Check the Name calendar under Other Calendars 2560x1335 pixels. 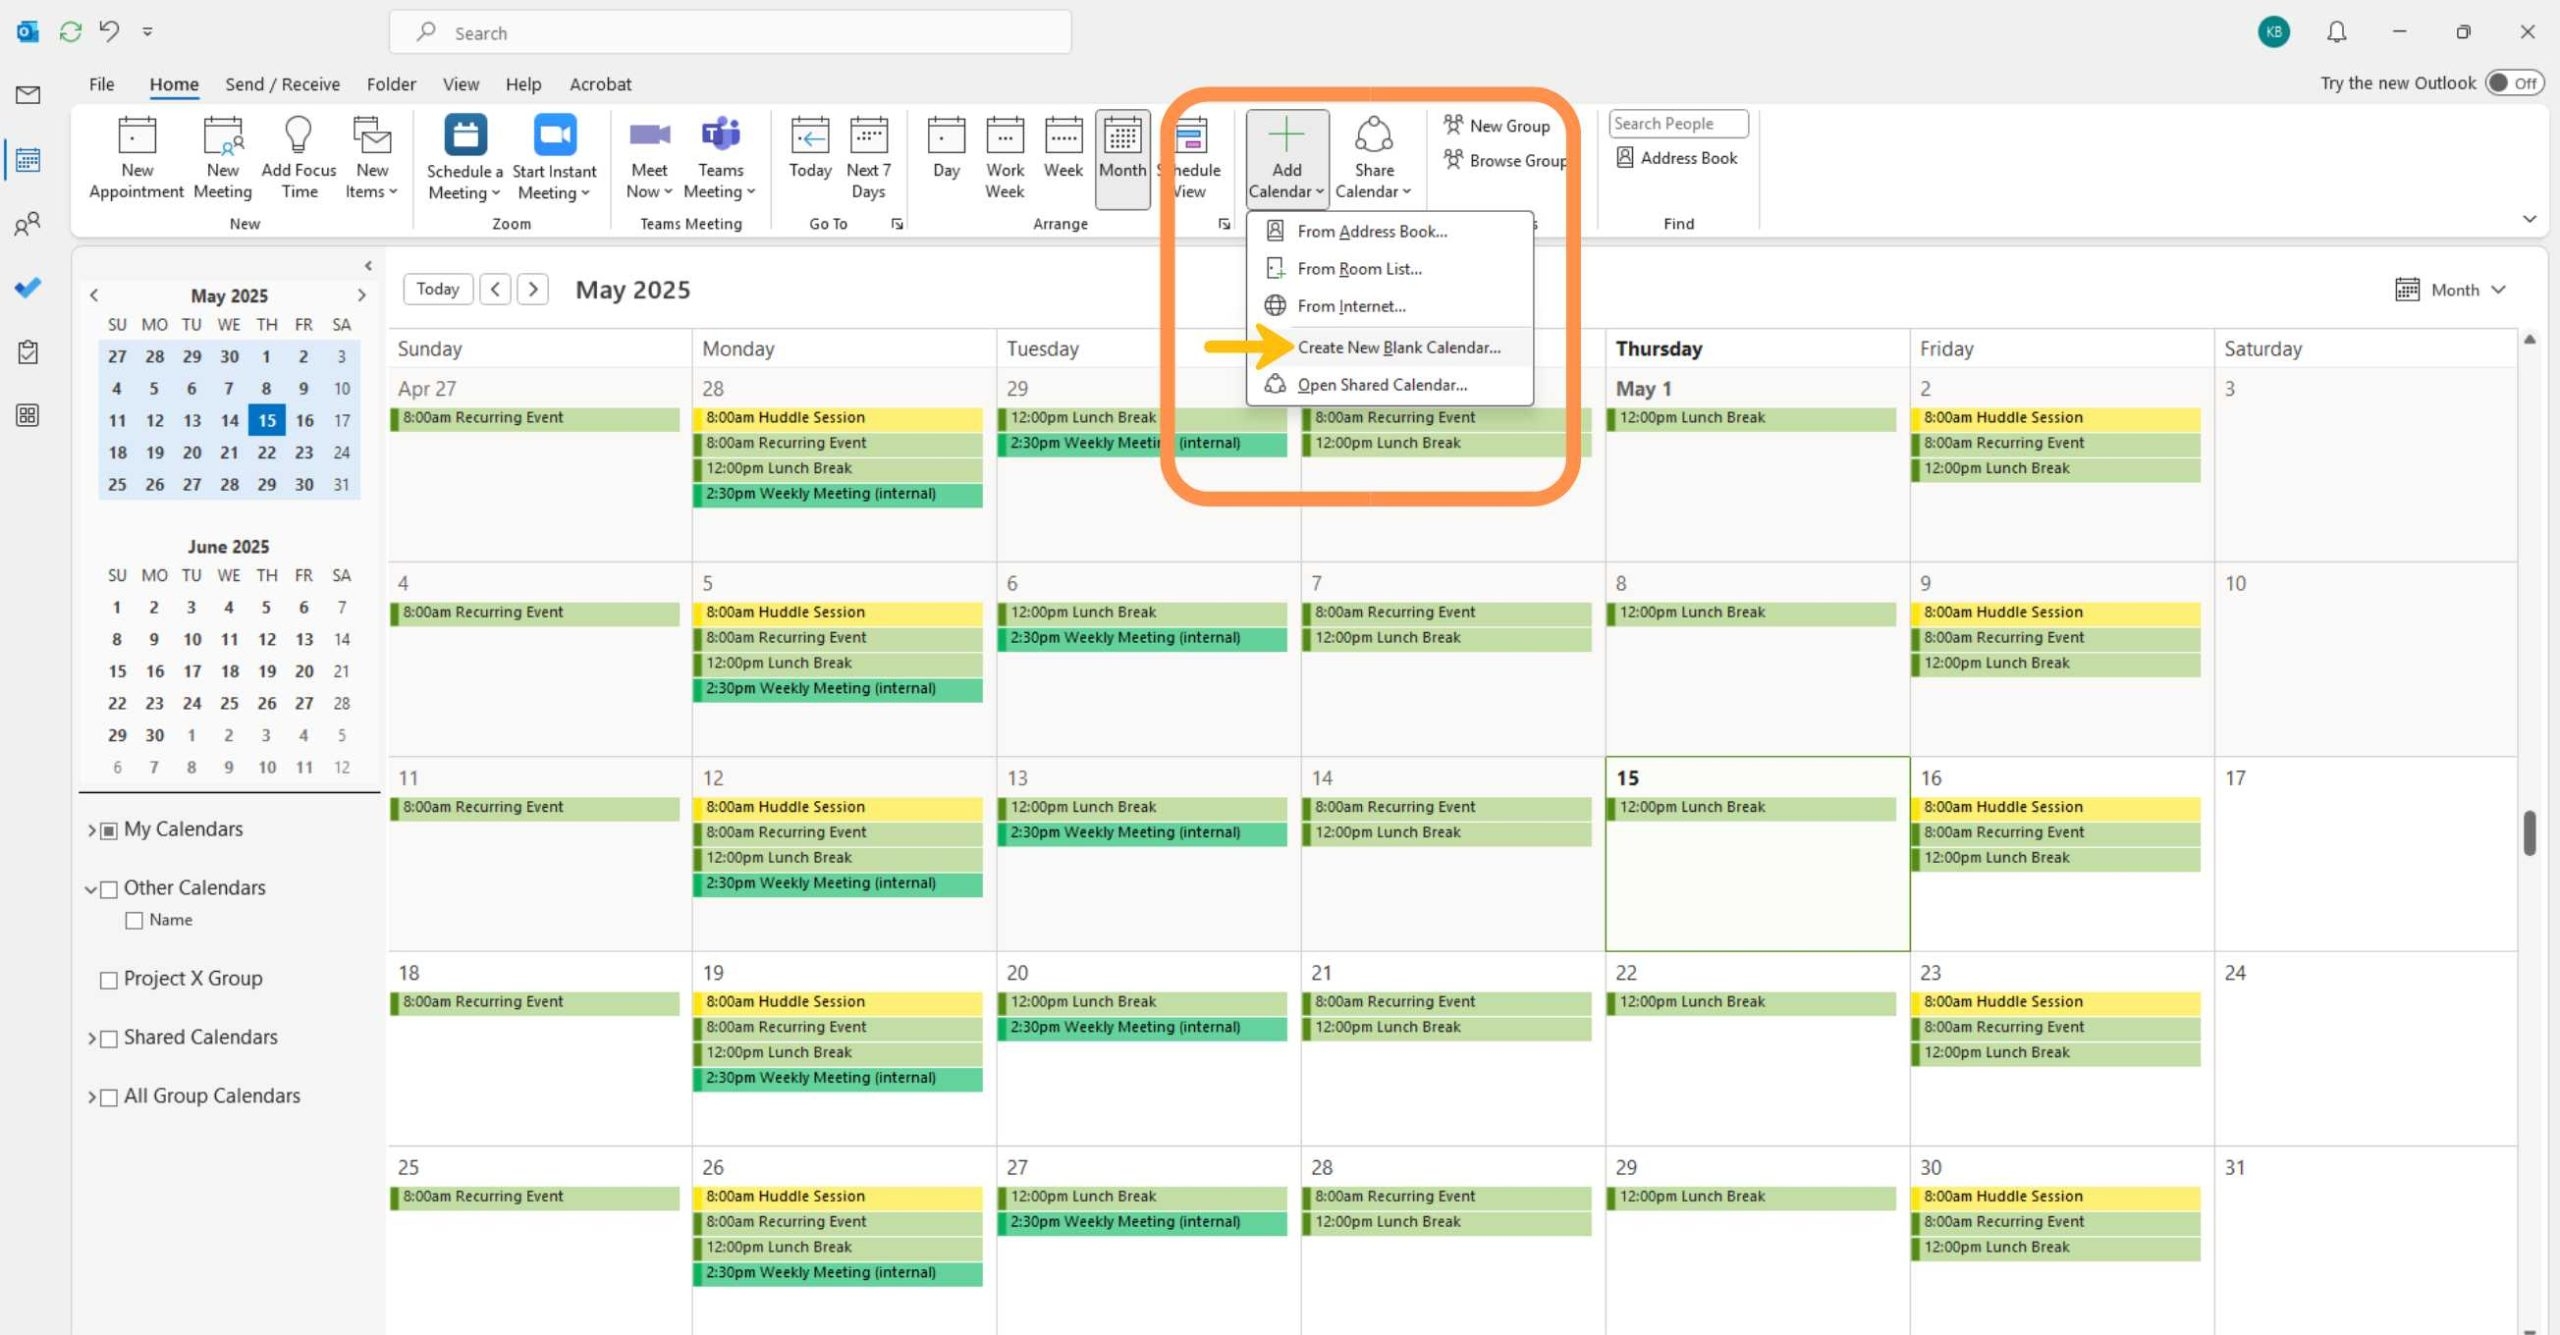pos(136,919)
